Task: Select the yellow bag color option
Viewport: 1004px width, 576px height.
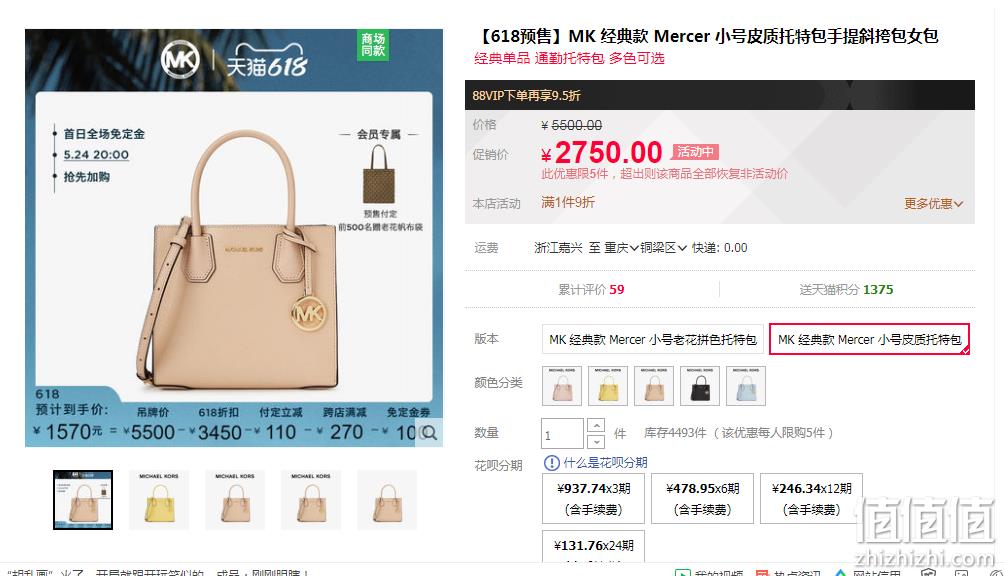Action: pyautogui.click(x=608, y=386)
